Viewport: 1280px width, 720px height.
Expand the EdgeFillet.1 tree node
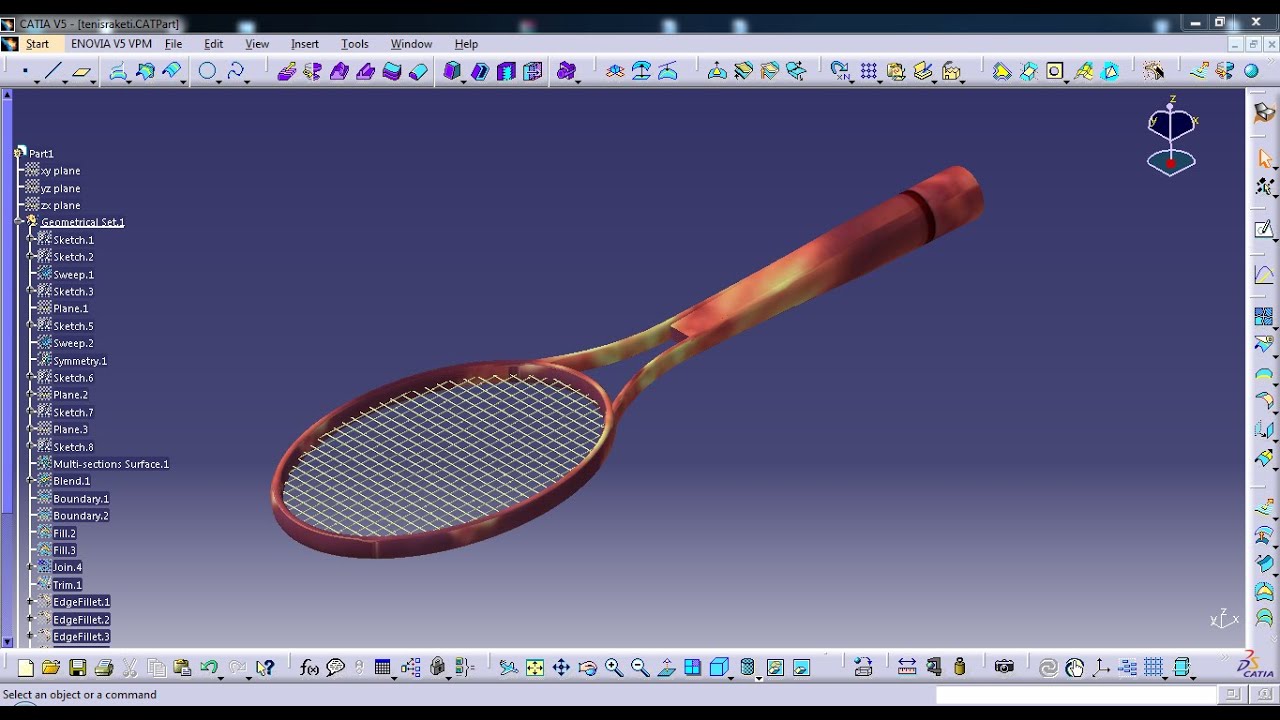pyautogui.click(x=31, y=602)
